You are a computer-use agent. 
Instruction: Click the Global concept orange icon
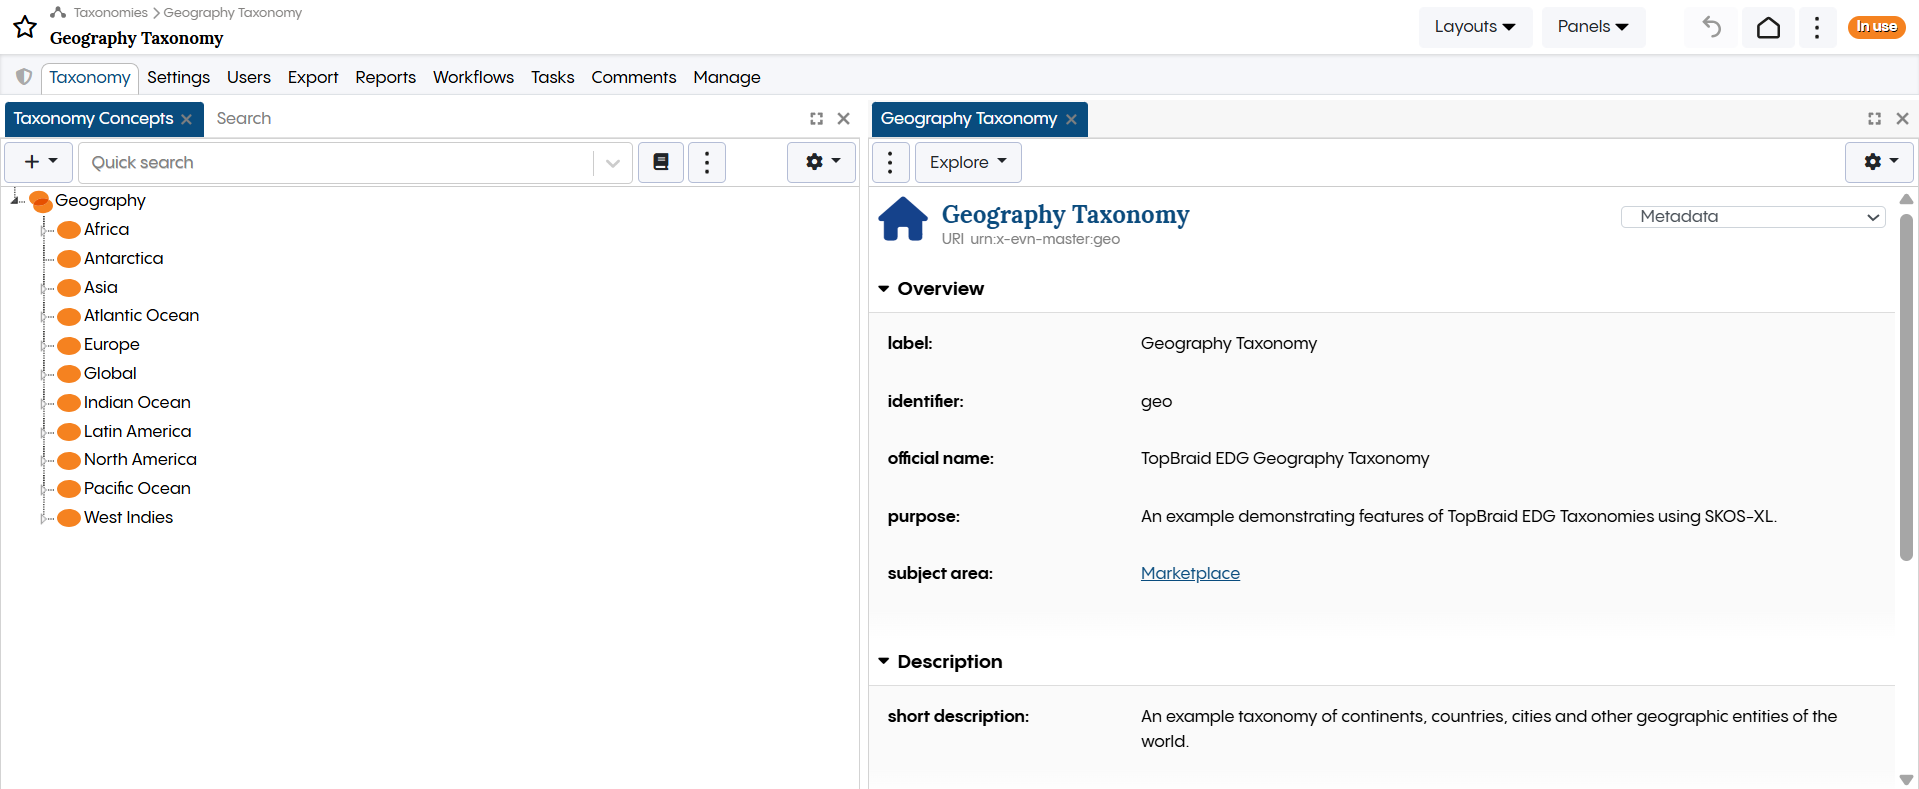[69, 374]
